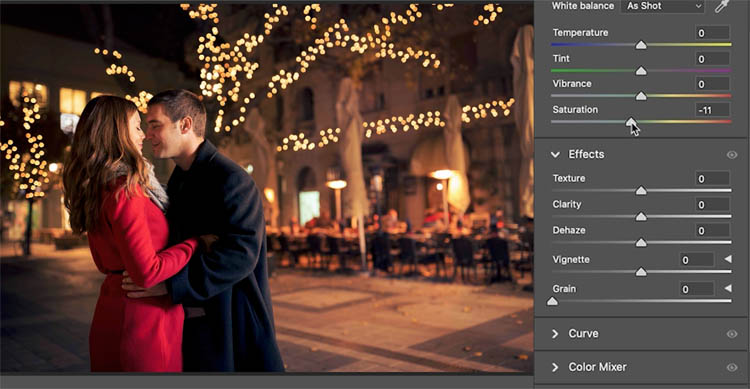Toggle Curve panel visibility eye icon

click(732, 334)
